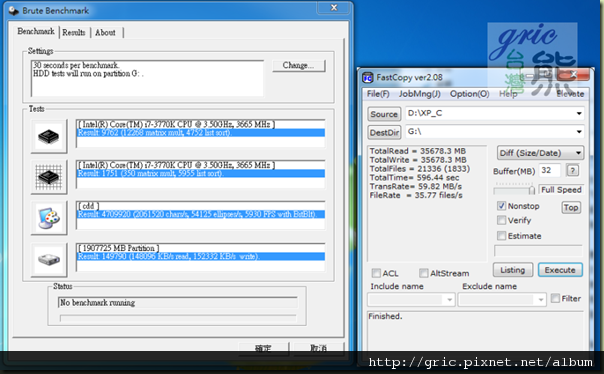Click the Execute button
This screenshot has height=374, width=604.
[x=560, y=270]
